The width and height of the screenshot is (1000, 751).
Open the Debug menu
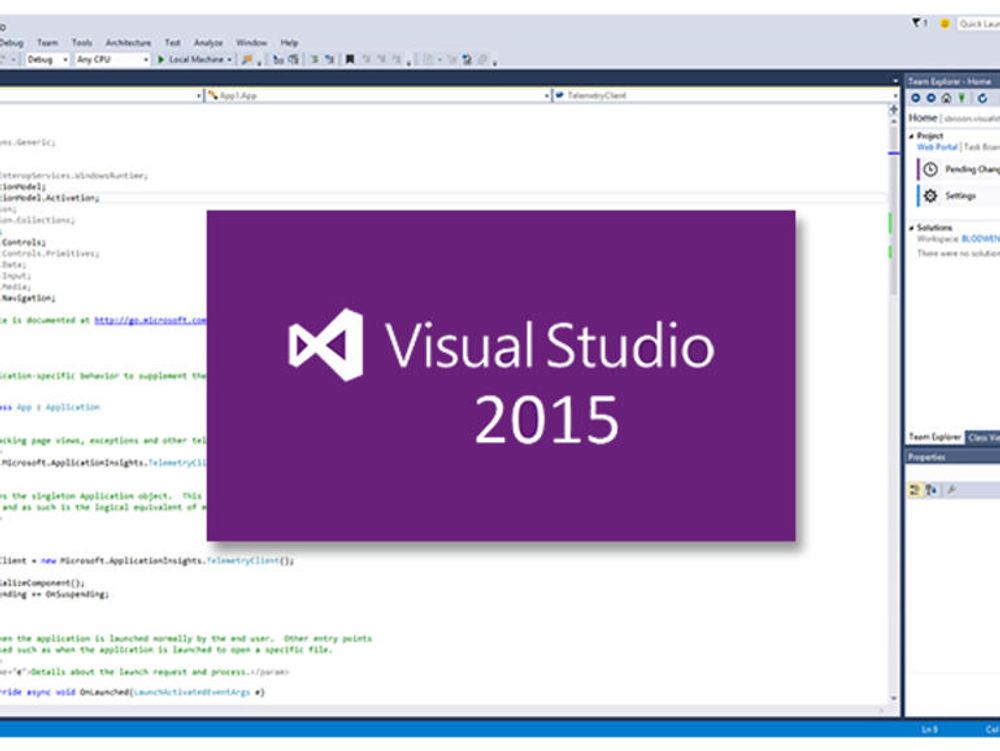click(x=11, y=43)
